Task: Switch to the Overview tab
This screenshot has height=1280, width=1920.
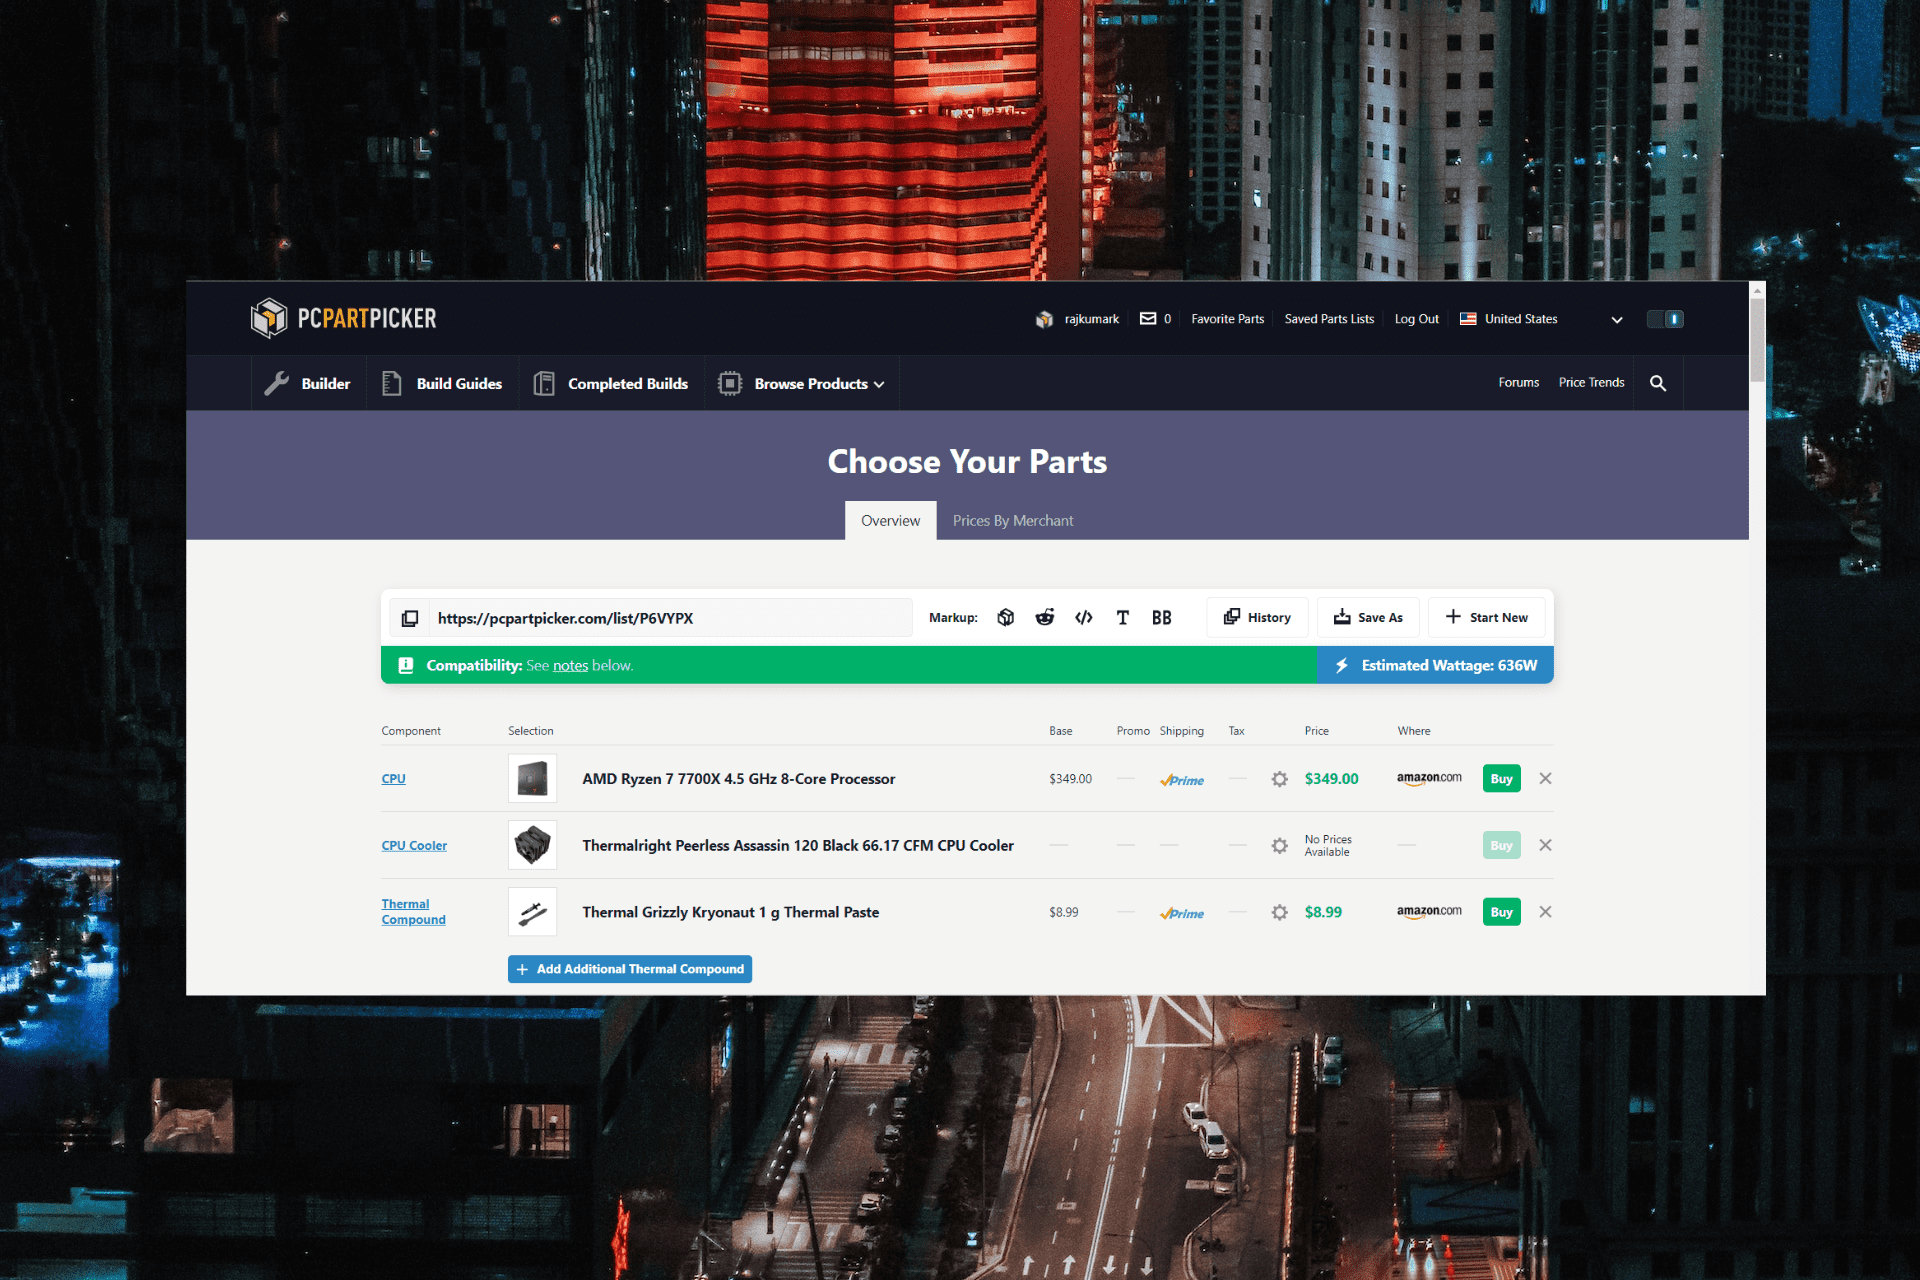Action: tap(890, 520)
